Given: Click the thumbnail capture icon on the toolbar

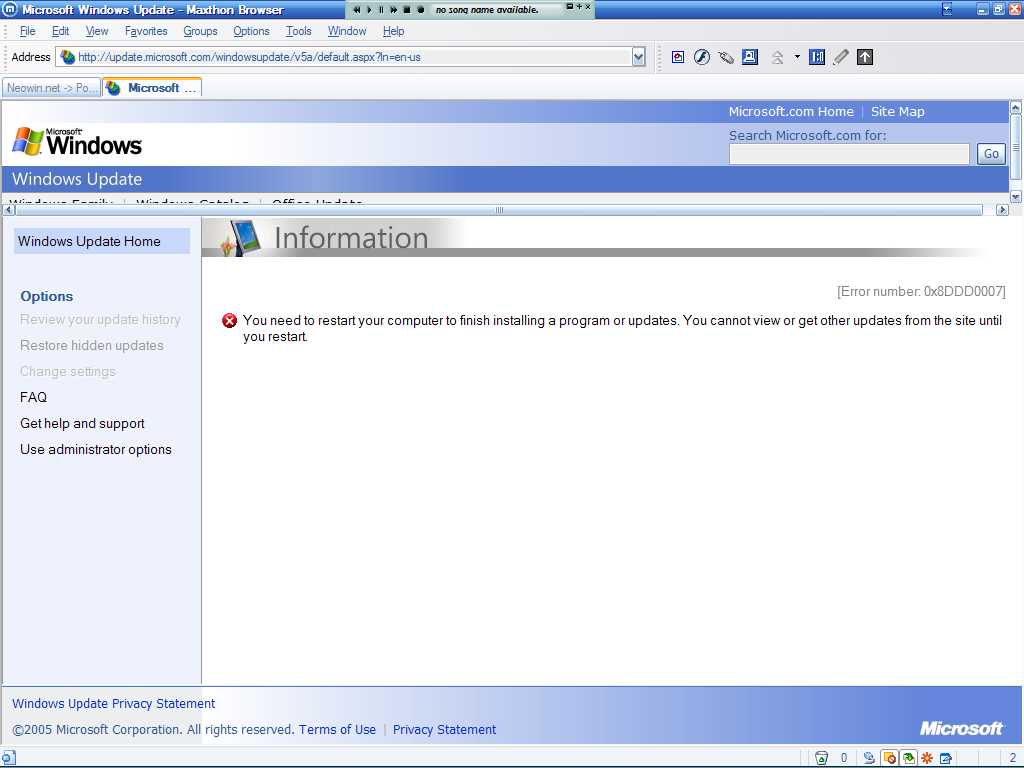Looking at the screenshot, I should click(x=750, y=57).
